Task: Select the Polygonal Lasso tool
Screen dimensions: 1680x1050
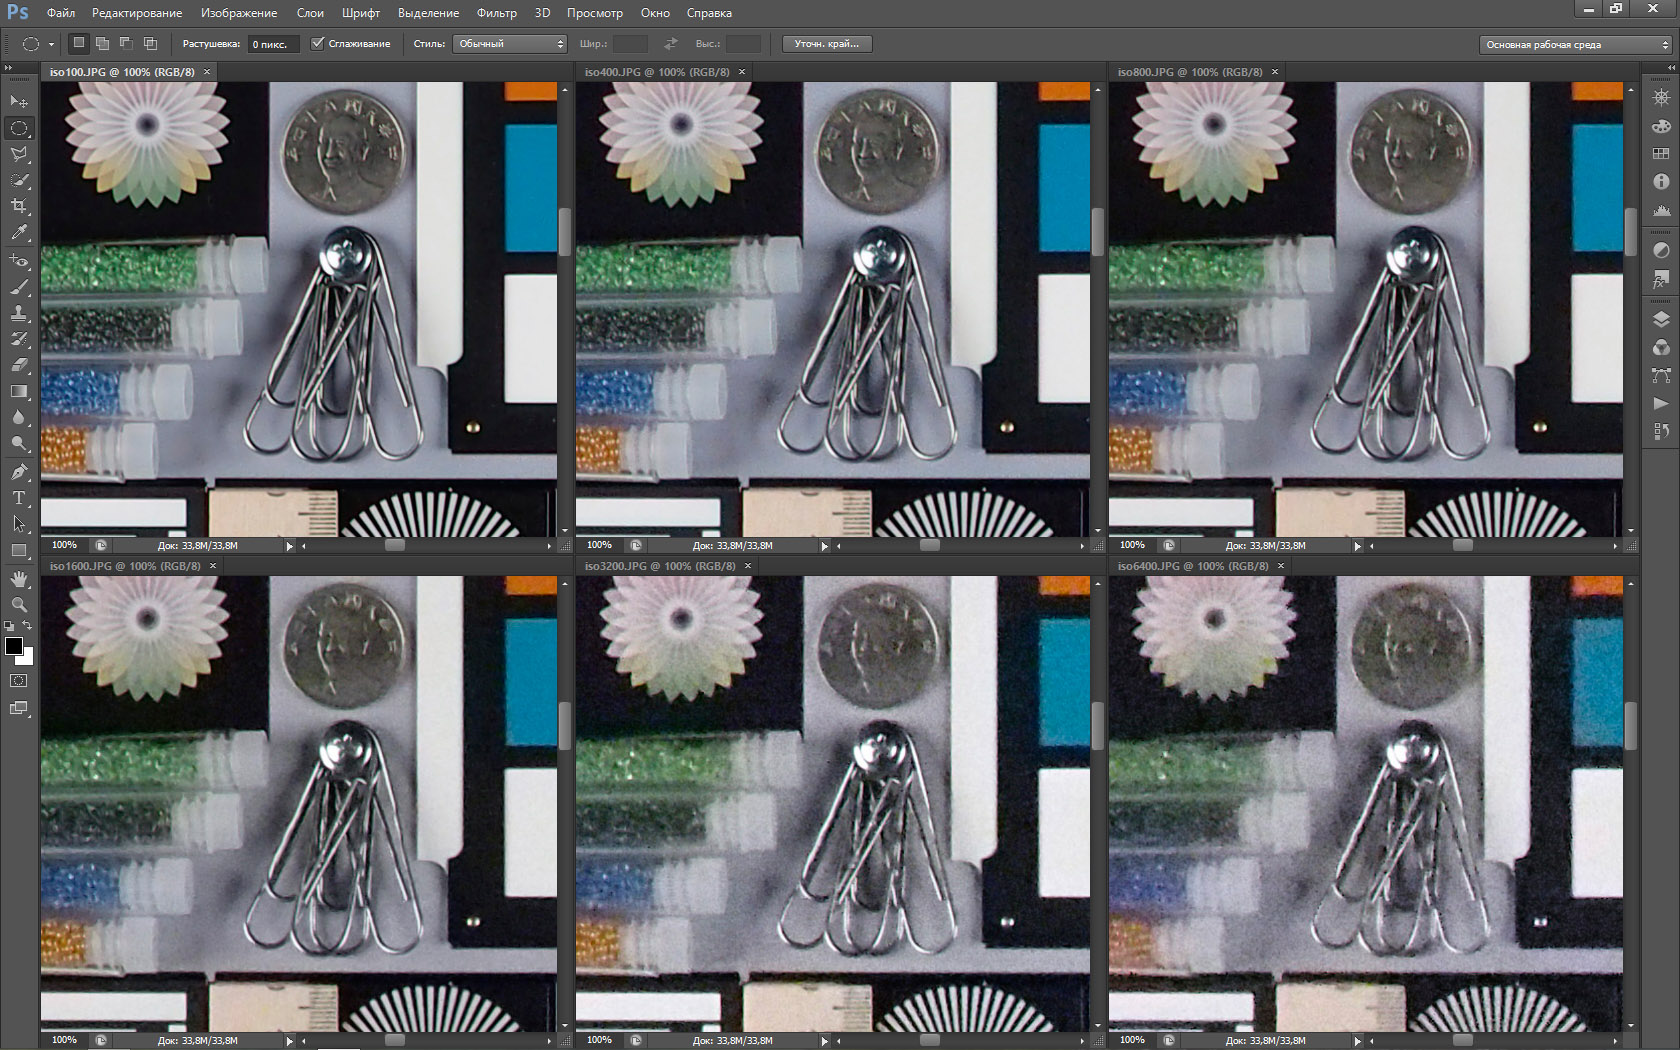Action: coord(19,154)
